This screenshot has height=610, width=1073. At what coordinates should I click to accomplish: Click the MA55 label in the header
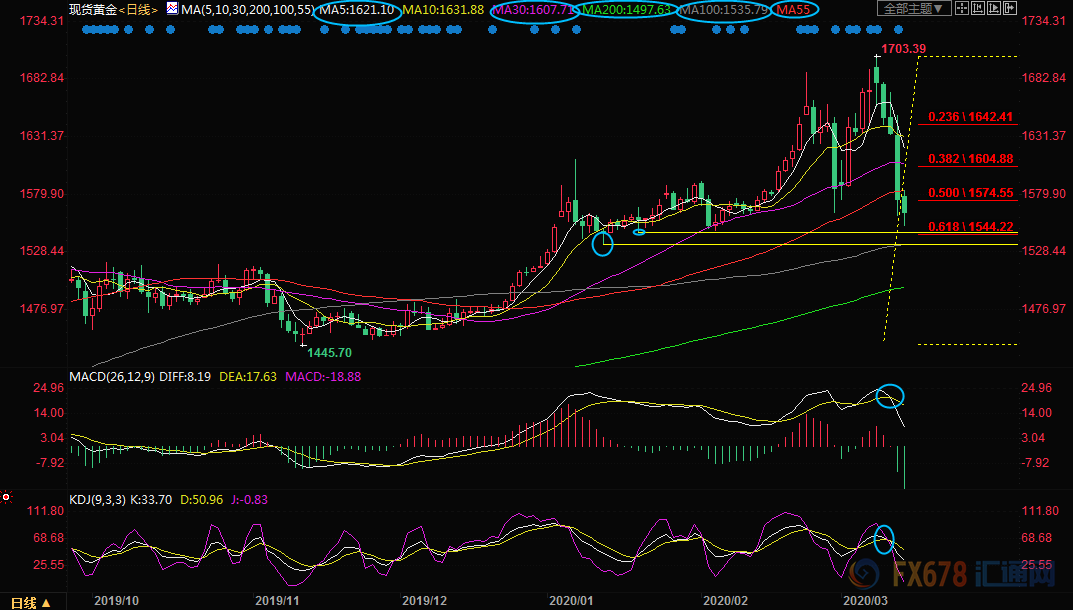(x=794, y=9)
